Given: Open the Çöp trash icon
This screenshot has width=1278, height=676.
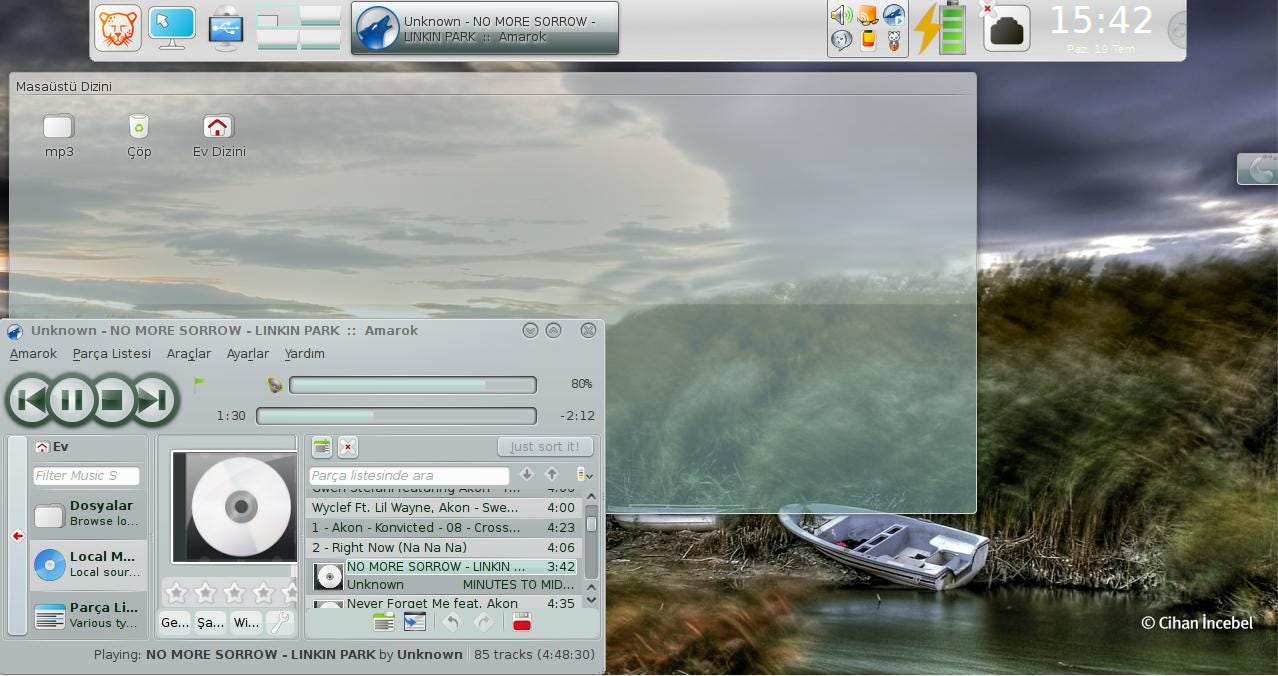Looking at the screenshot, I should click(139, 137).
